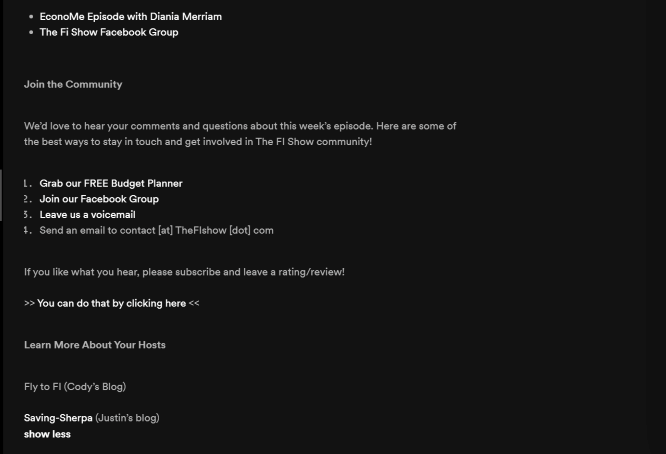Open The Fi Show Facebook Group link

click(x=109, y=32)
